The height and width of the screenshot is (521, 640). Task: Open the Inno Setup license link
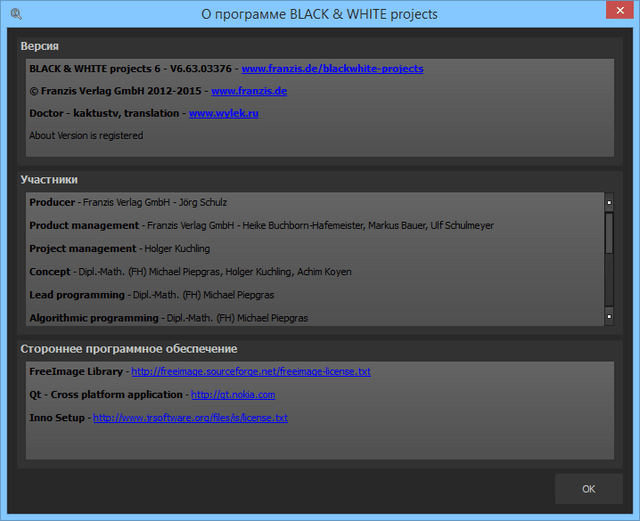click(x=190, y=418)
